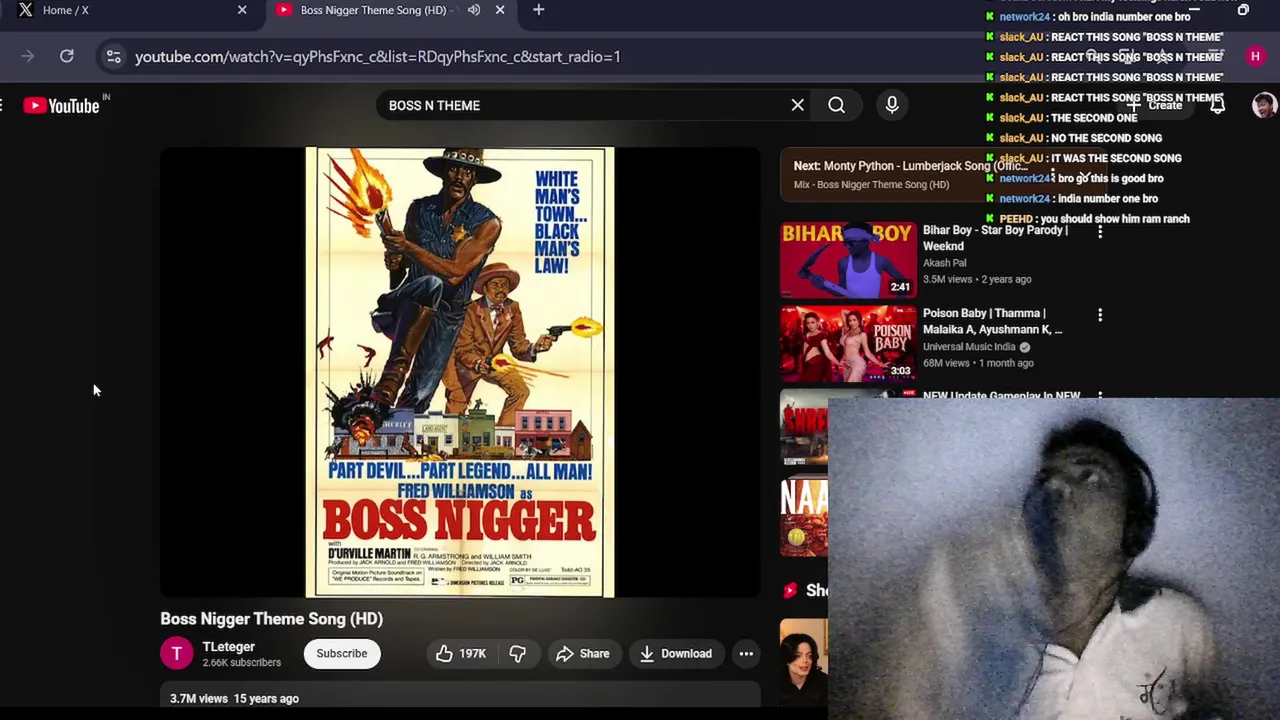Click the Download button
1280x720 pixels.
coord(676,654)
